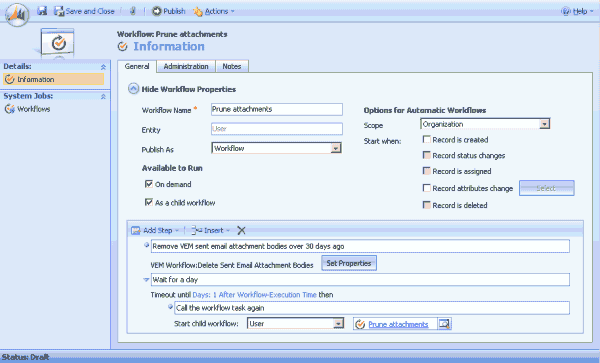The image size is (600, 363).
Task: Open the Prune attachments lookup link
Action: tap(398, 324)
